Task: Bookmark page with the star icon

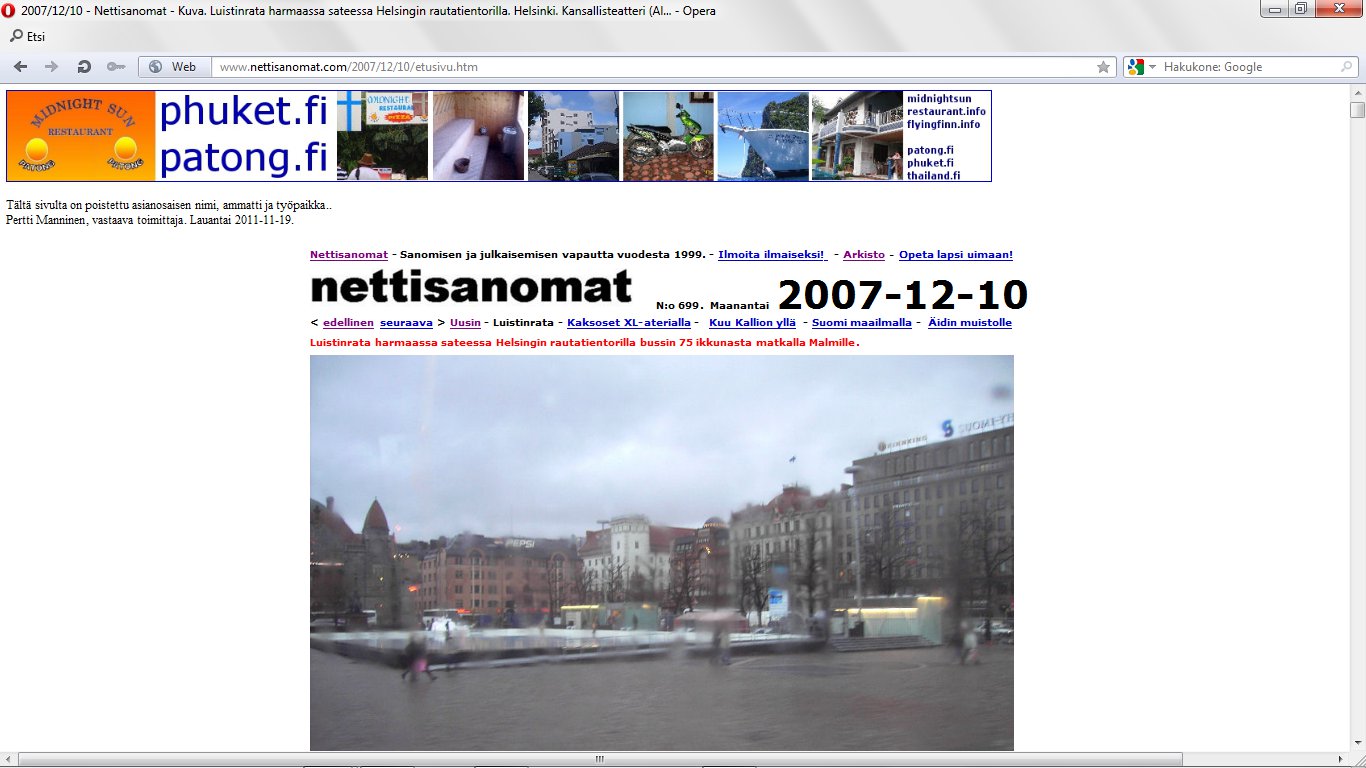Action: tap(1103, 67)
